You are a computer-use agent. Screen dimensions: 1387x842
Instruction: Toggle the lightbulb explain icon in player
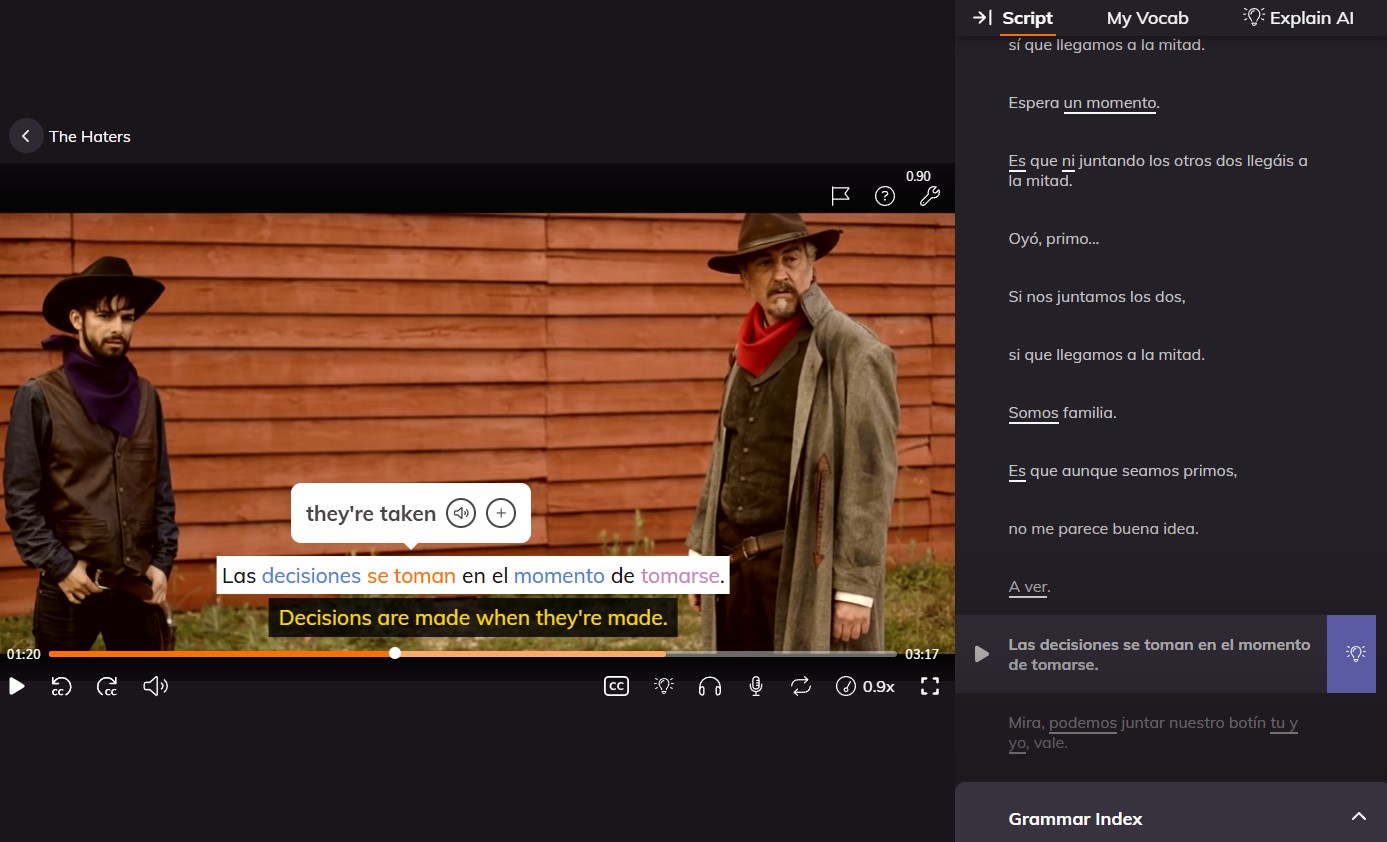[664, 686]
